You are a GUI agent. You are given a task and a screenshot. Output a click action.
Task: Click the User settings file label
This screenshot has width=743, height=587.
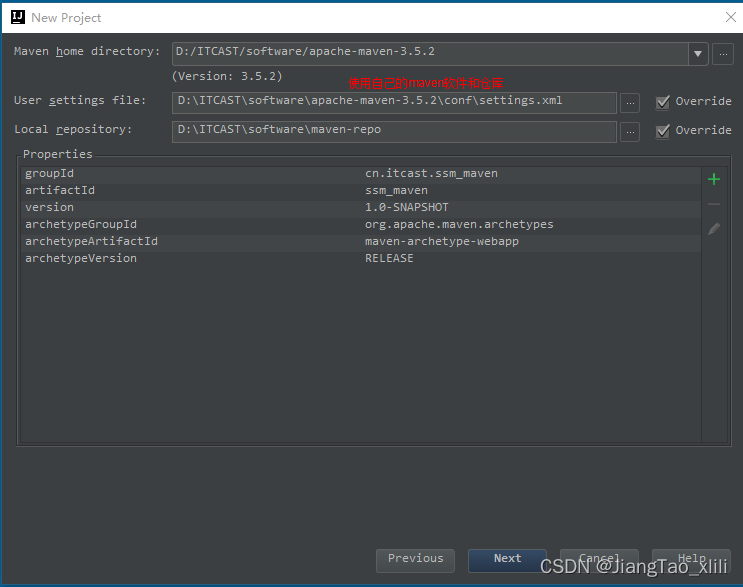[x=80, y=101]
